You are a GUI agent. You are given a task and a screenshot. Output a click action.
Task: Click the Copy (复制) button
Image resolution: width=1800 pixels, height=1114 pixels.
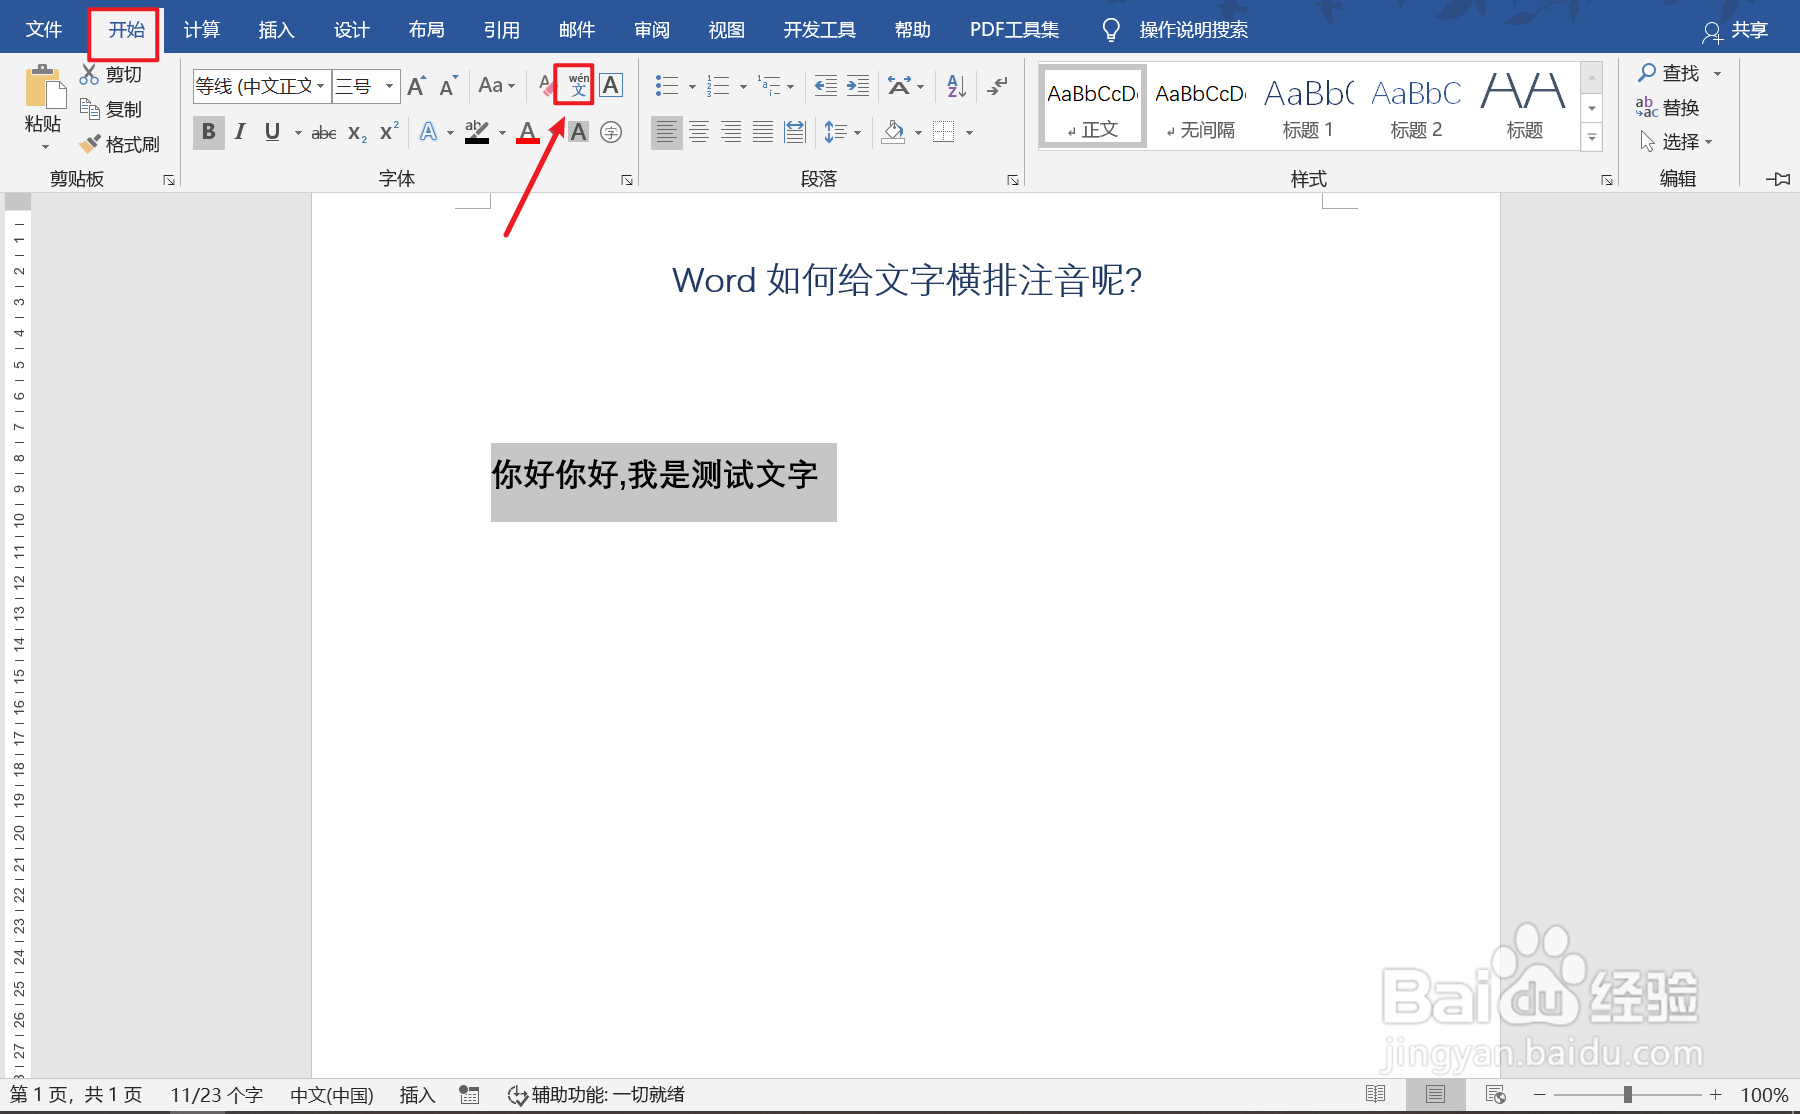pos(111,109)
